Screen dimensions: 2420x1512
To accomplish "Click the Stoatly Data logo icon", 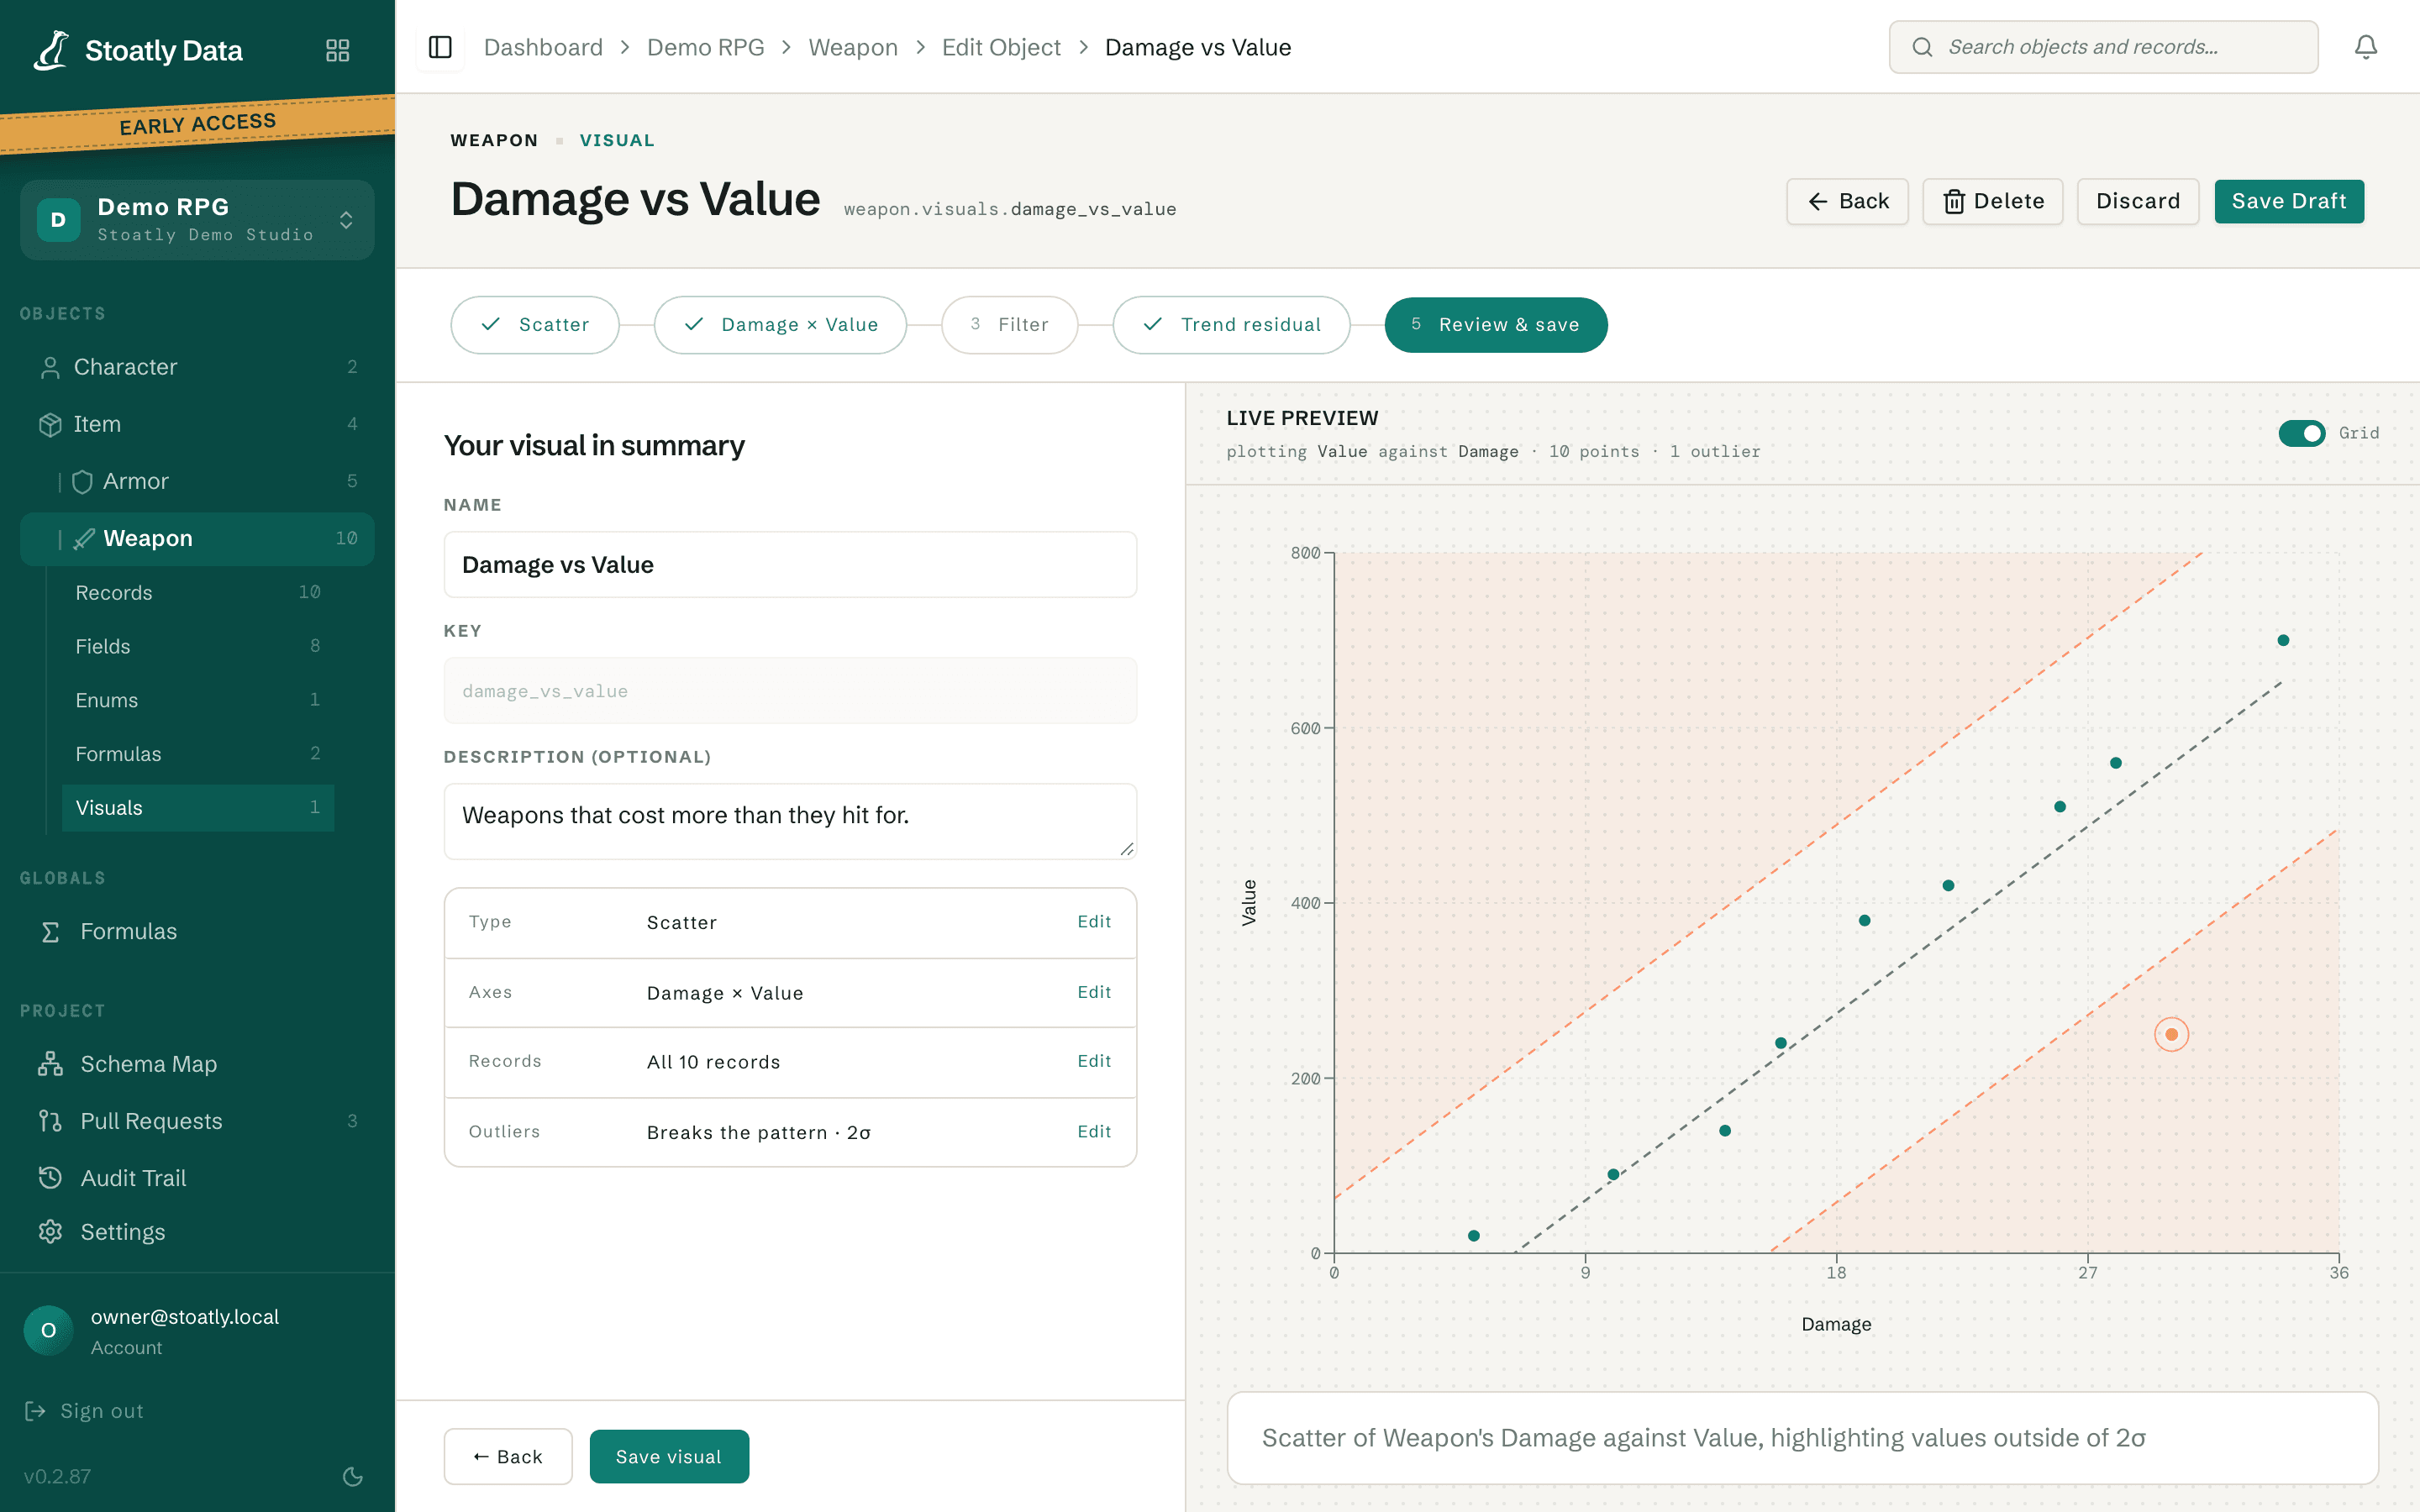I will [51, 50].
